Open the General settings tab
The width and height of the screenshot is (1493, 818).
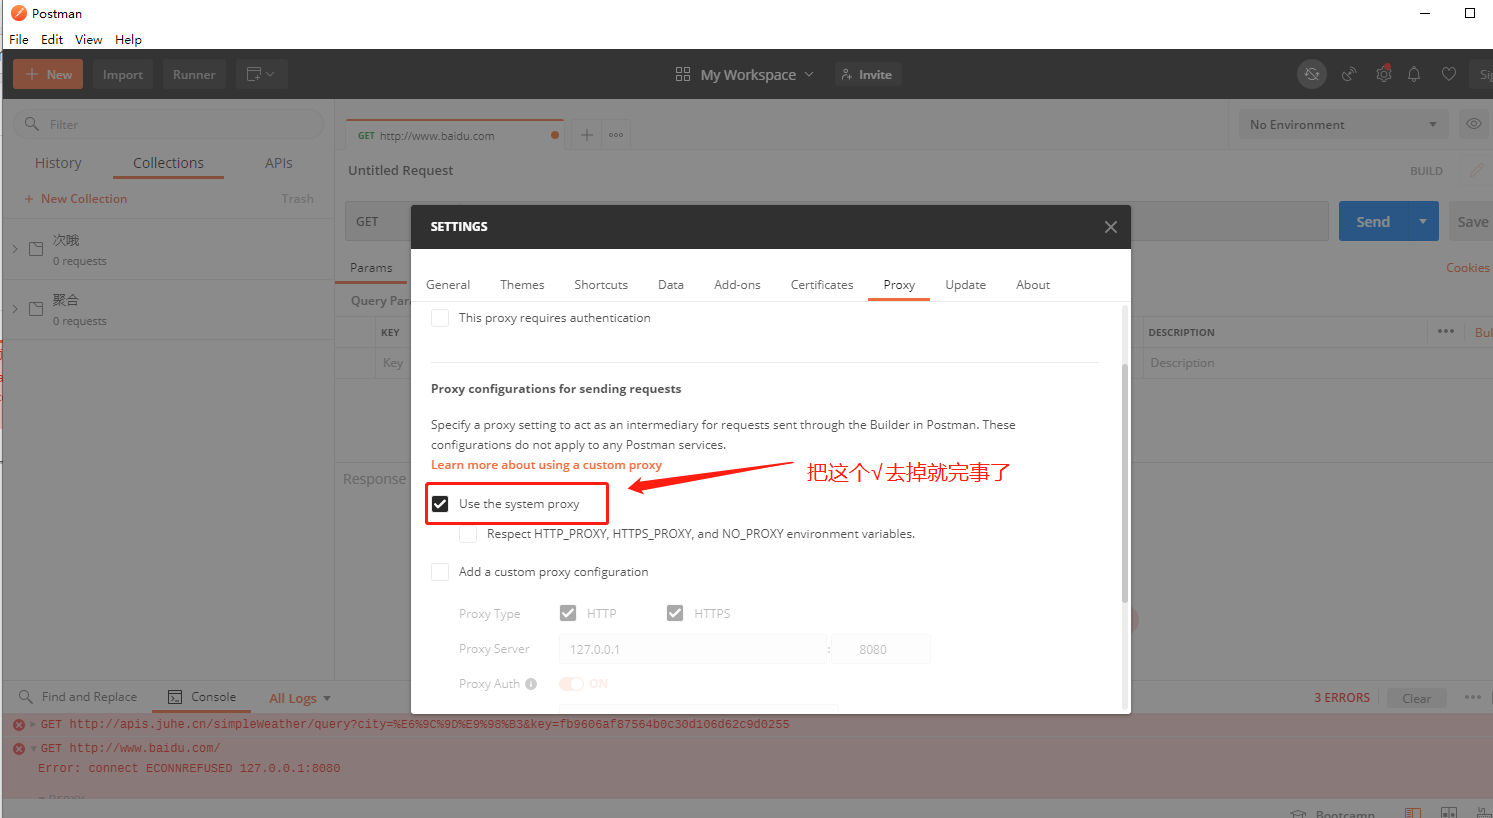[448, 285]
